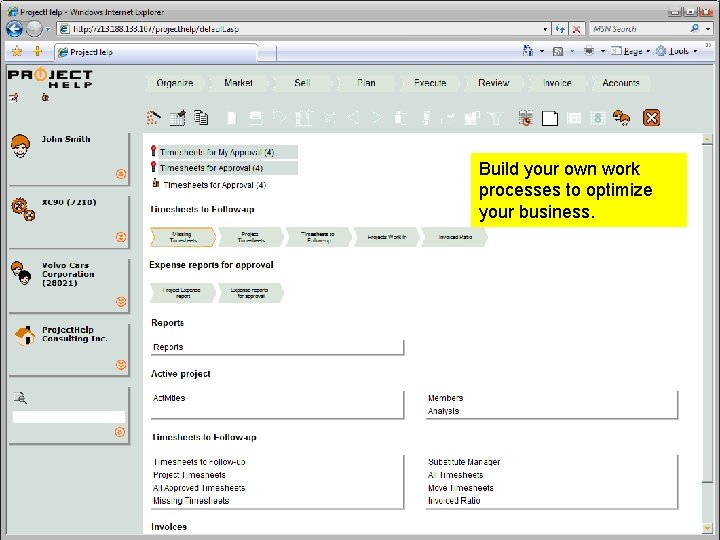Expand the sidebar search card
The height and width of the screenshot is (540, 720).
[120, 432]
